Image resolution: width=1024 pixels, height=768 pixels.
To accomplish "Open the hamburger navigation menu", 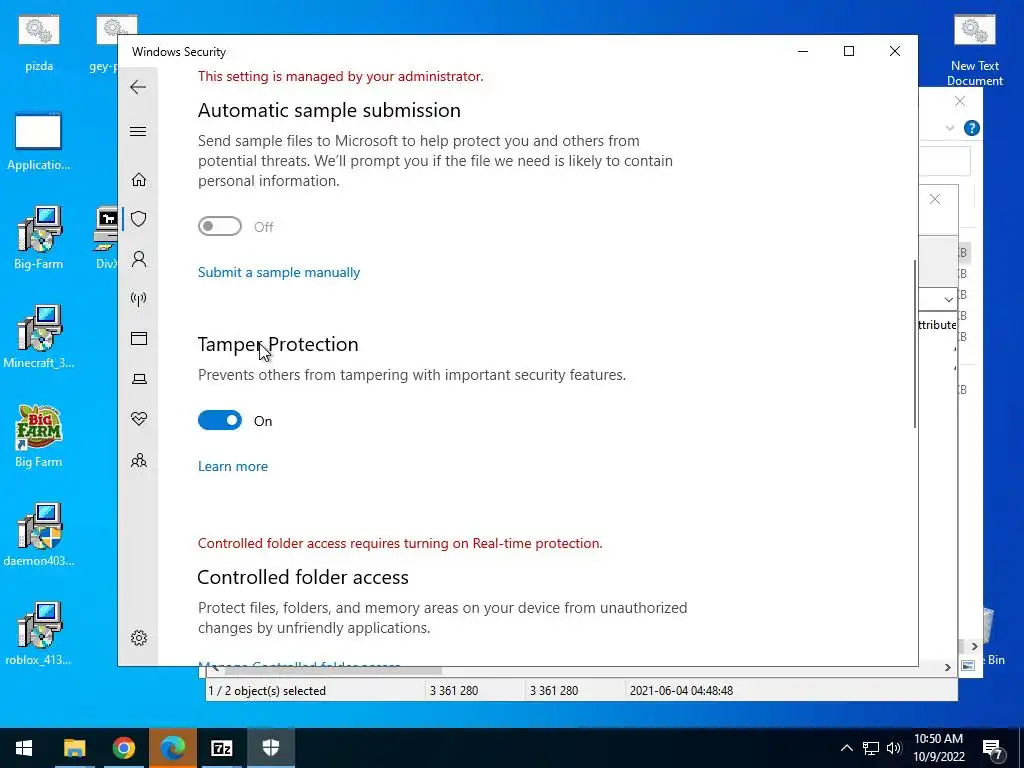I will (138, 131).
